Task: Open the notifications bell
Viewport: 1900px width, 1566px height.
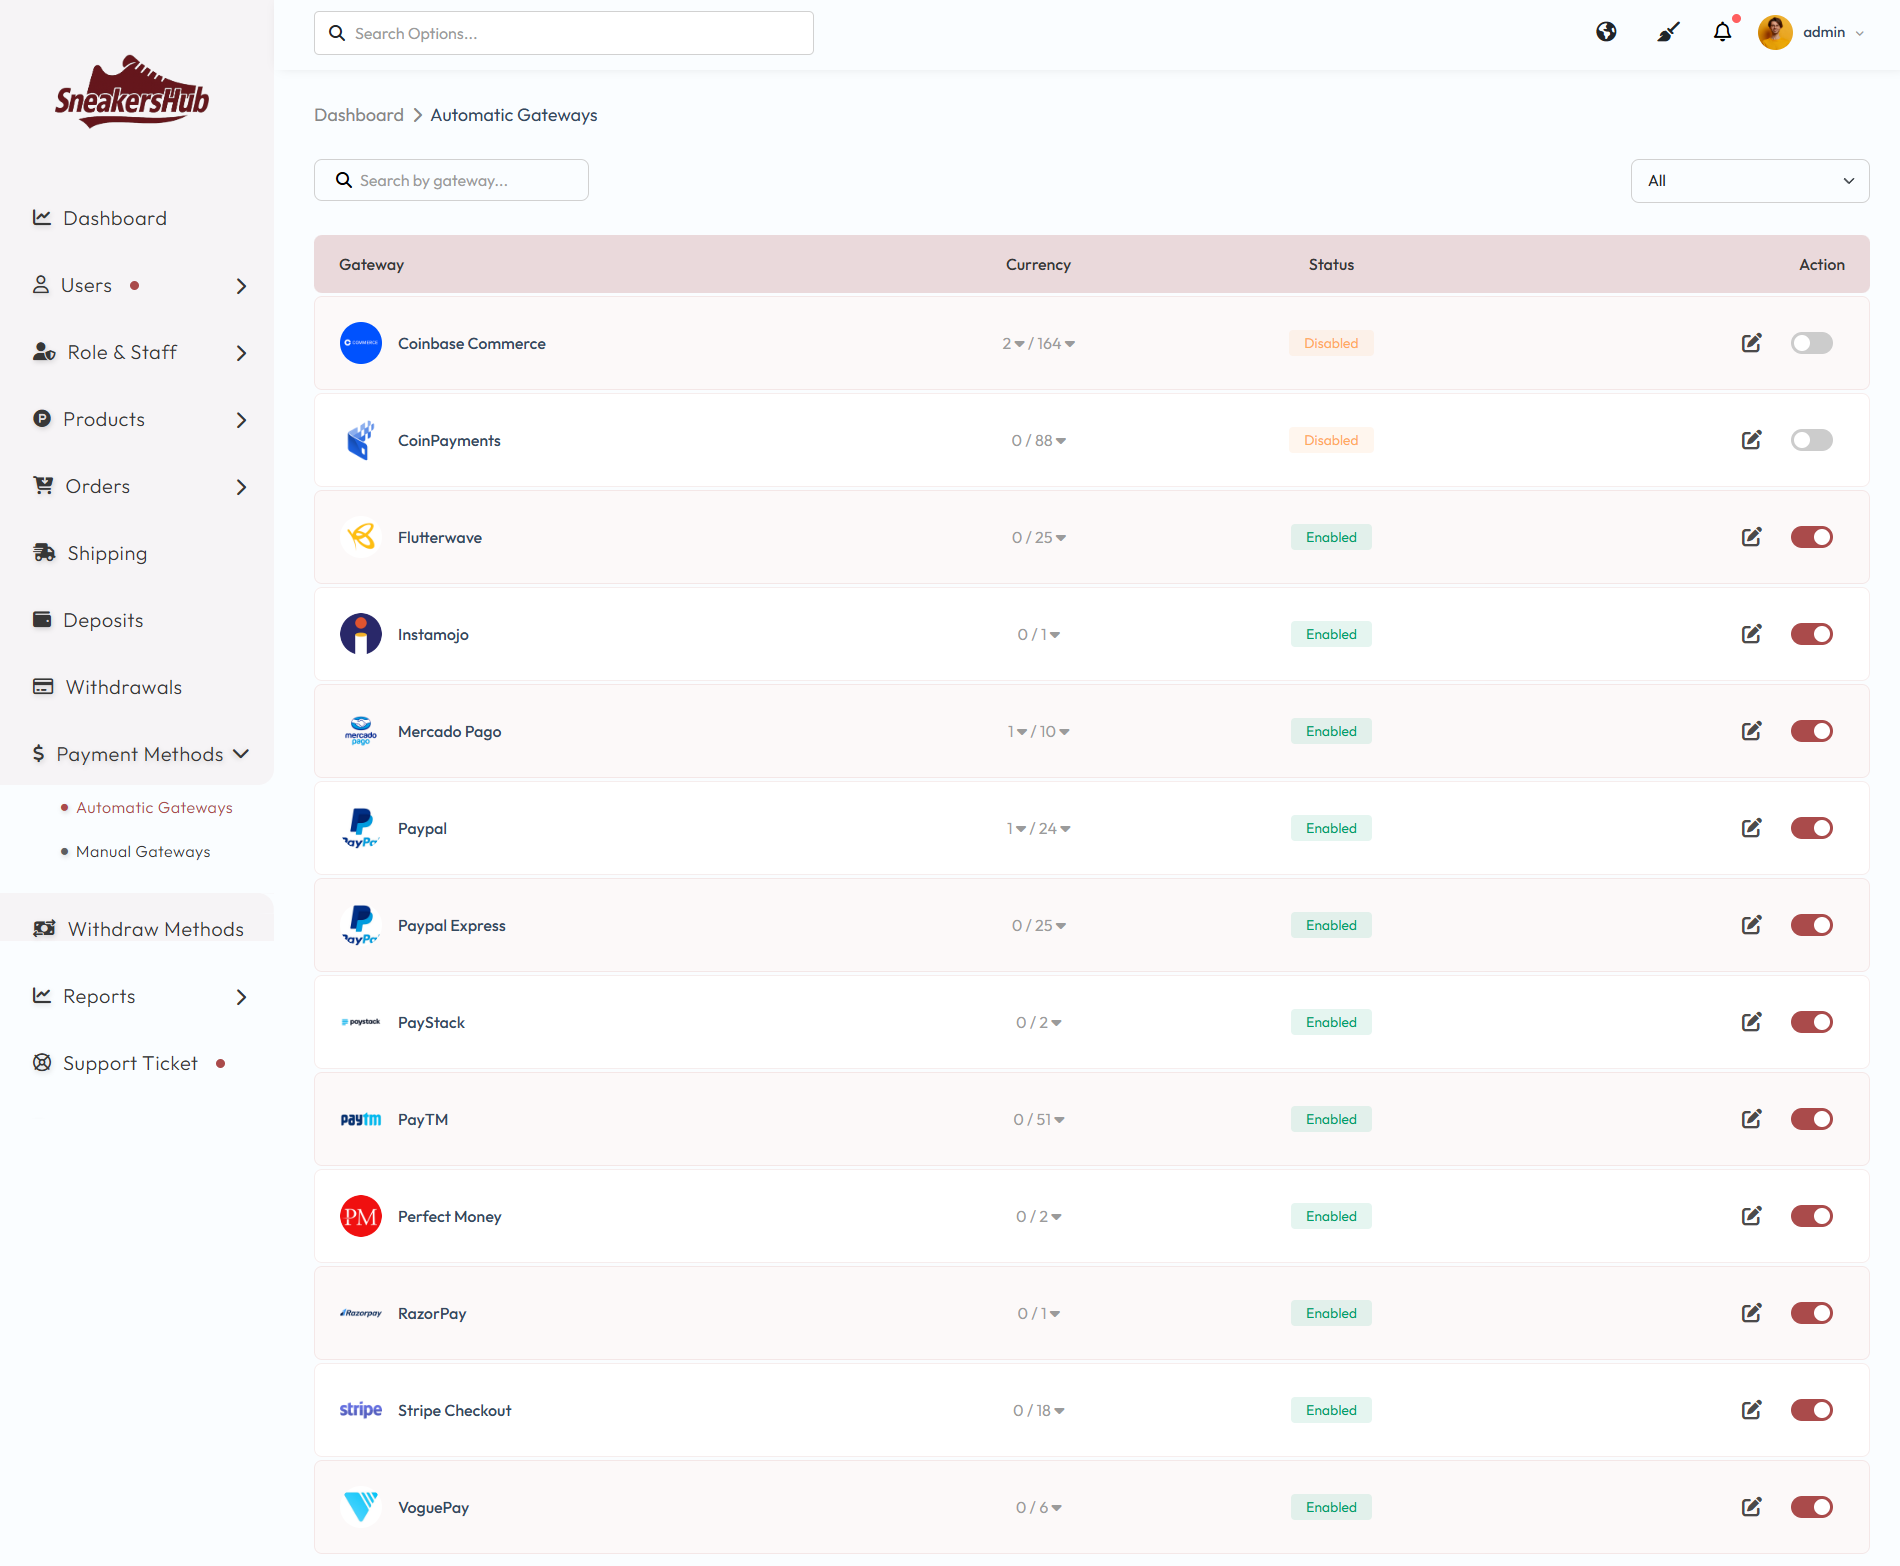Action: [1722, 32]
